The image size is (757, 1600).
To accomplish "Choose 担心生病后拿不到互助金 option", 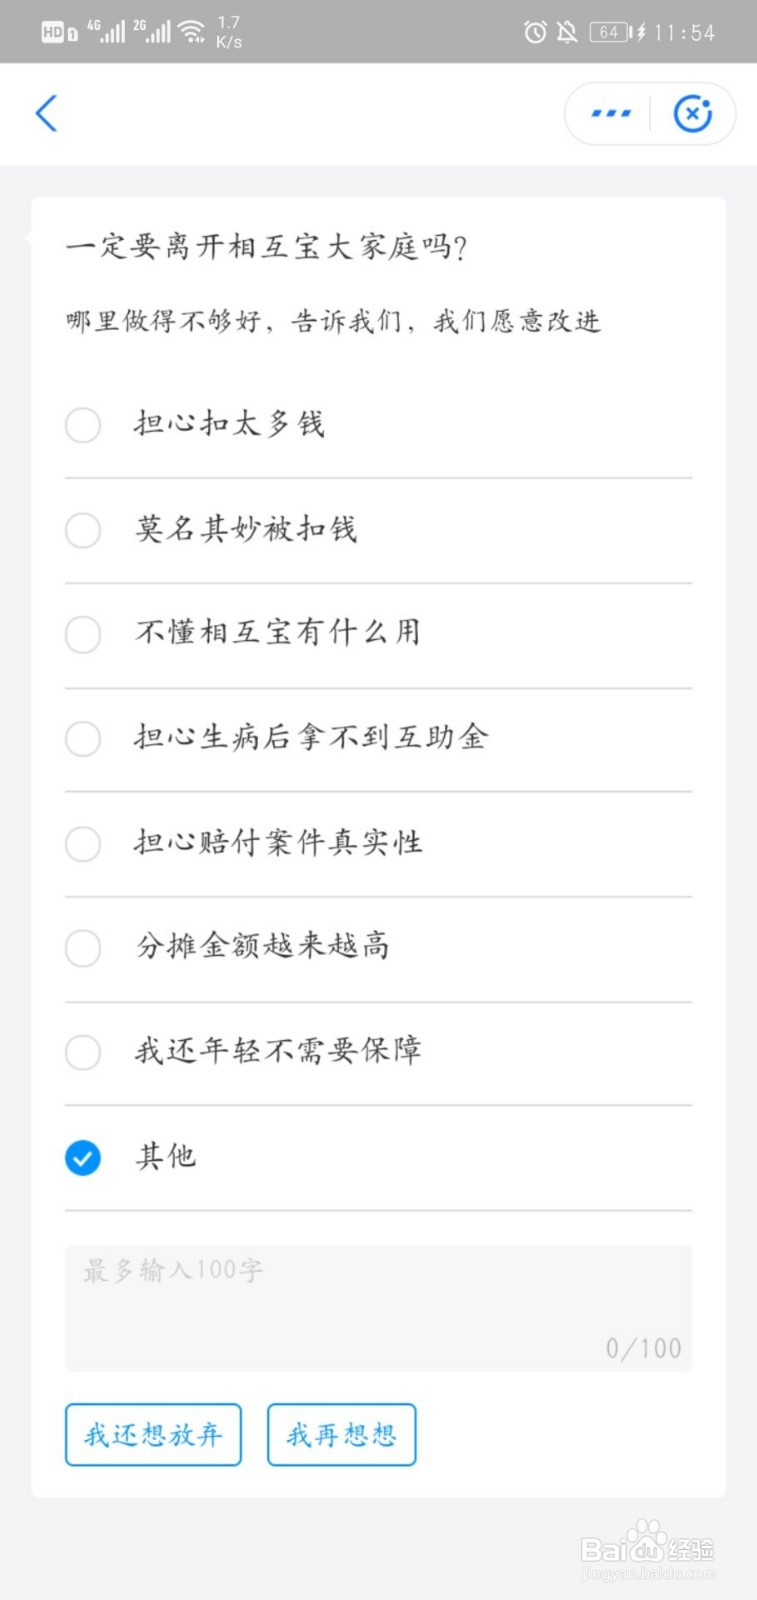I will [x=83, y=739].
